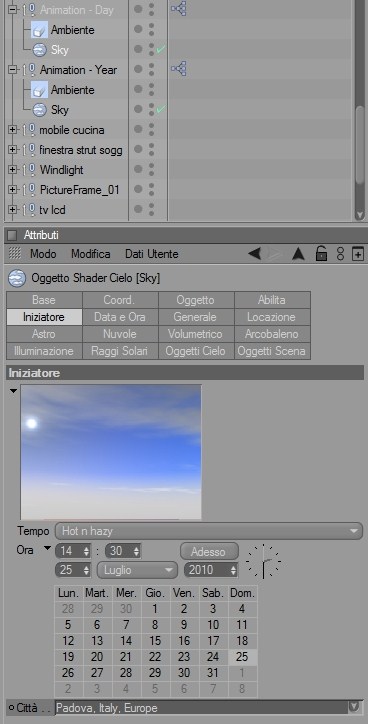Open the Modifica menu
Viewport: 368px width, 724px height.
(90, 254)
